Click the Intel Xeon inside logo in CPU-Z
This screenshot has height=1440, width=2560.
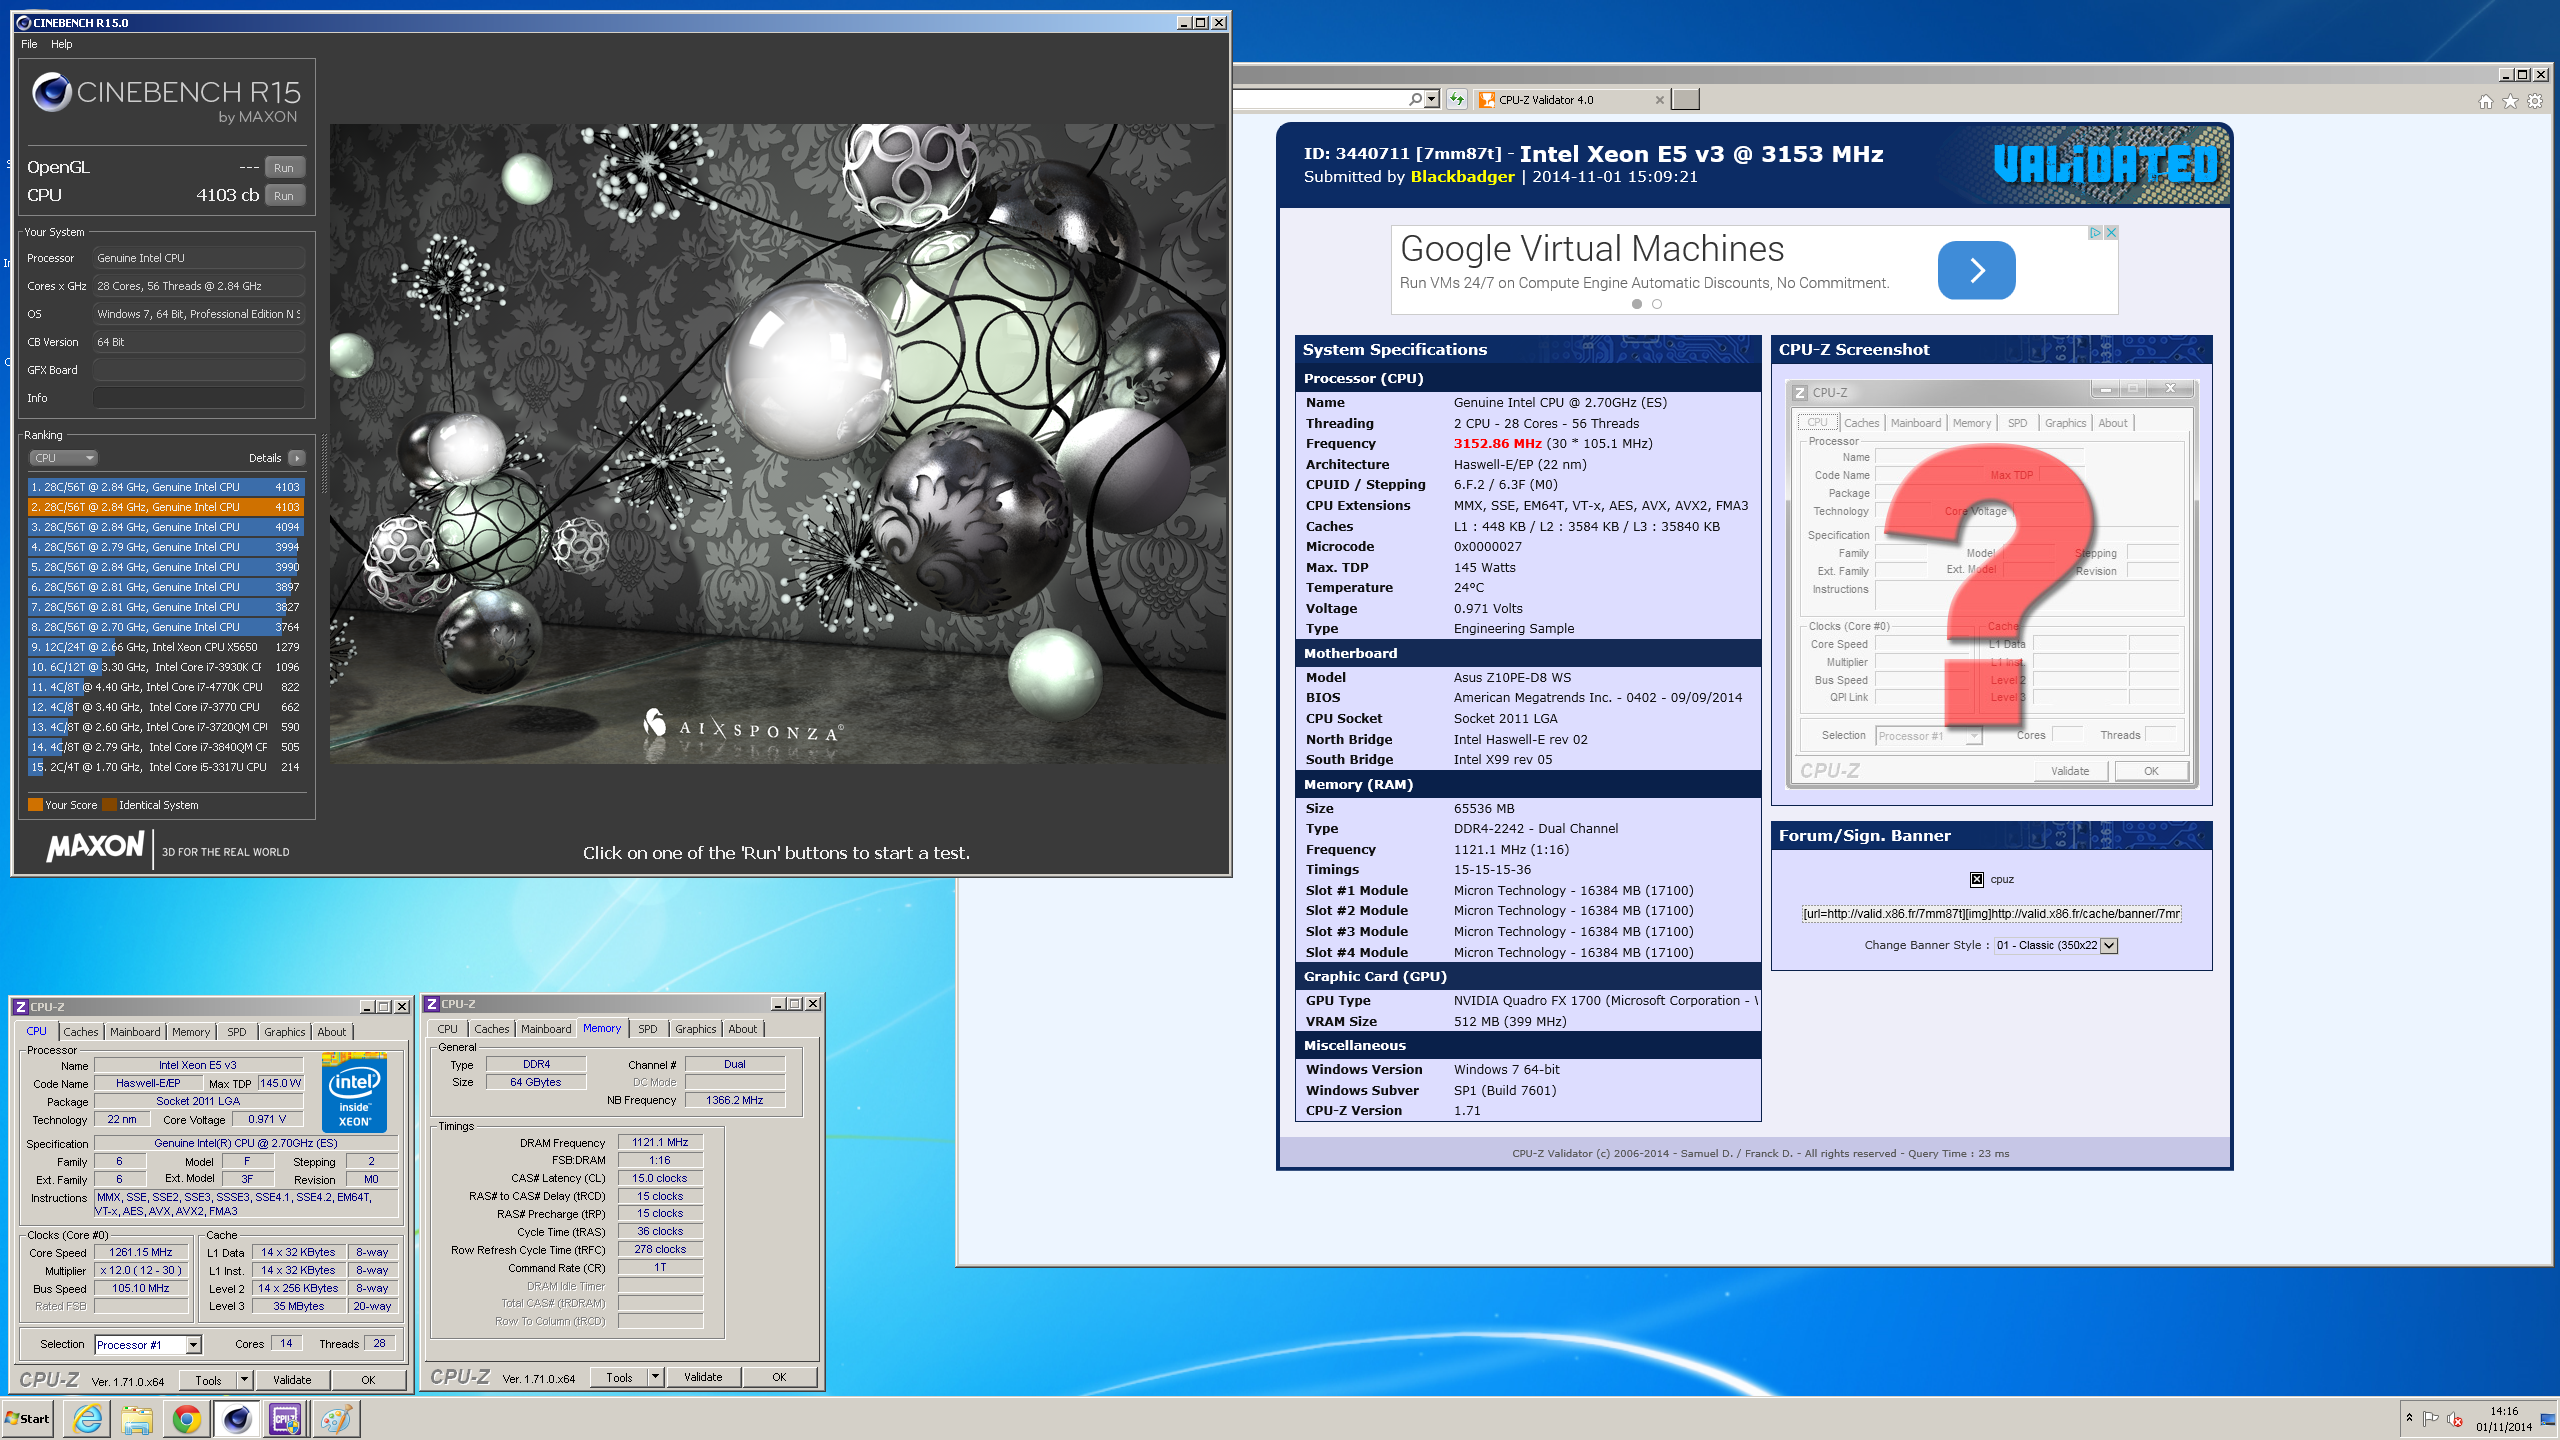[x=354, y=1095]
